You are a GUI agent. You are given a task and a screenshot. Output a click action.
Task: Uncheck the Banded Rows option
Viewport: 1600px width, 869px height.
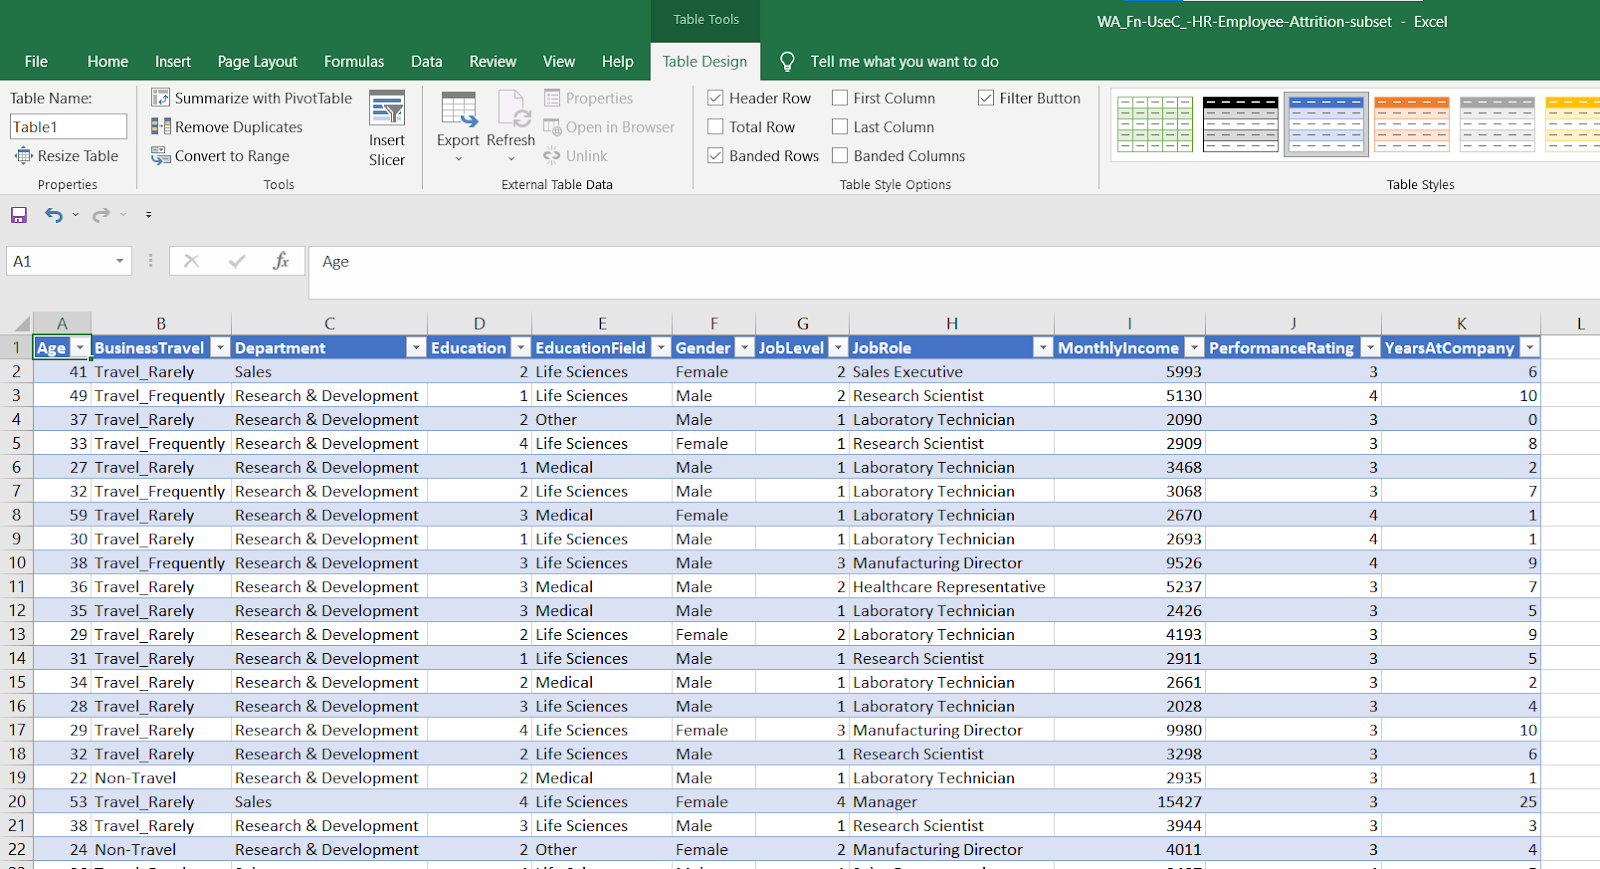(x=716, y=156)
